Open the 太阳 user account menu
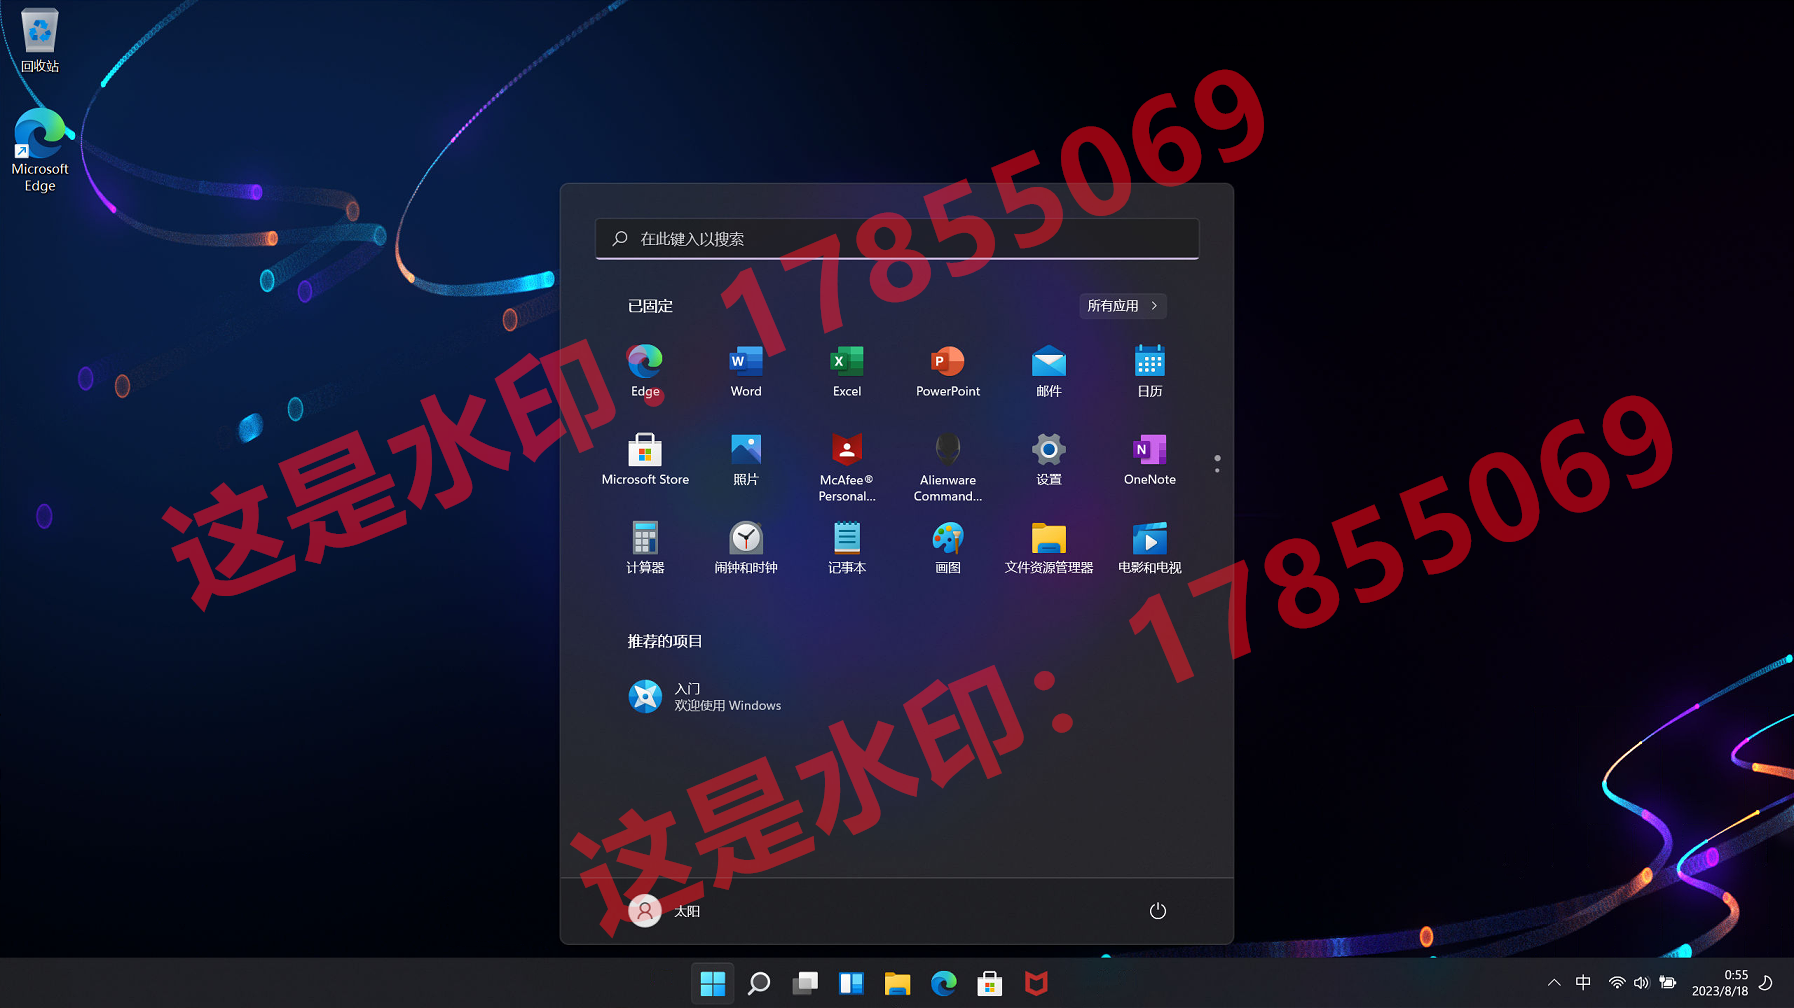Viewport: 1794px width, 1008px height. tap(665, 911)
